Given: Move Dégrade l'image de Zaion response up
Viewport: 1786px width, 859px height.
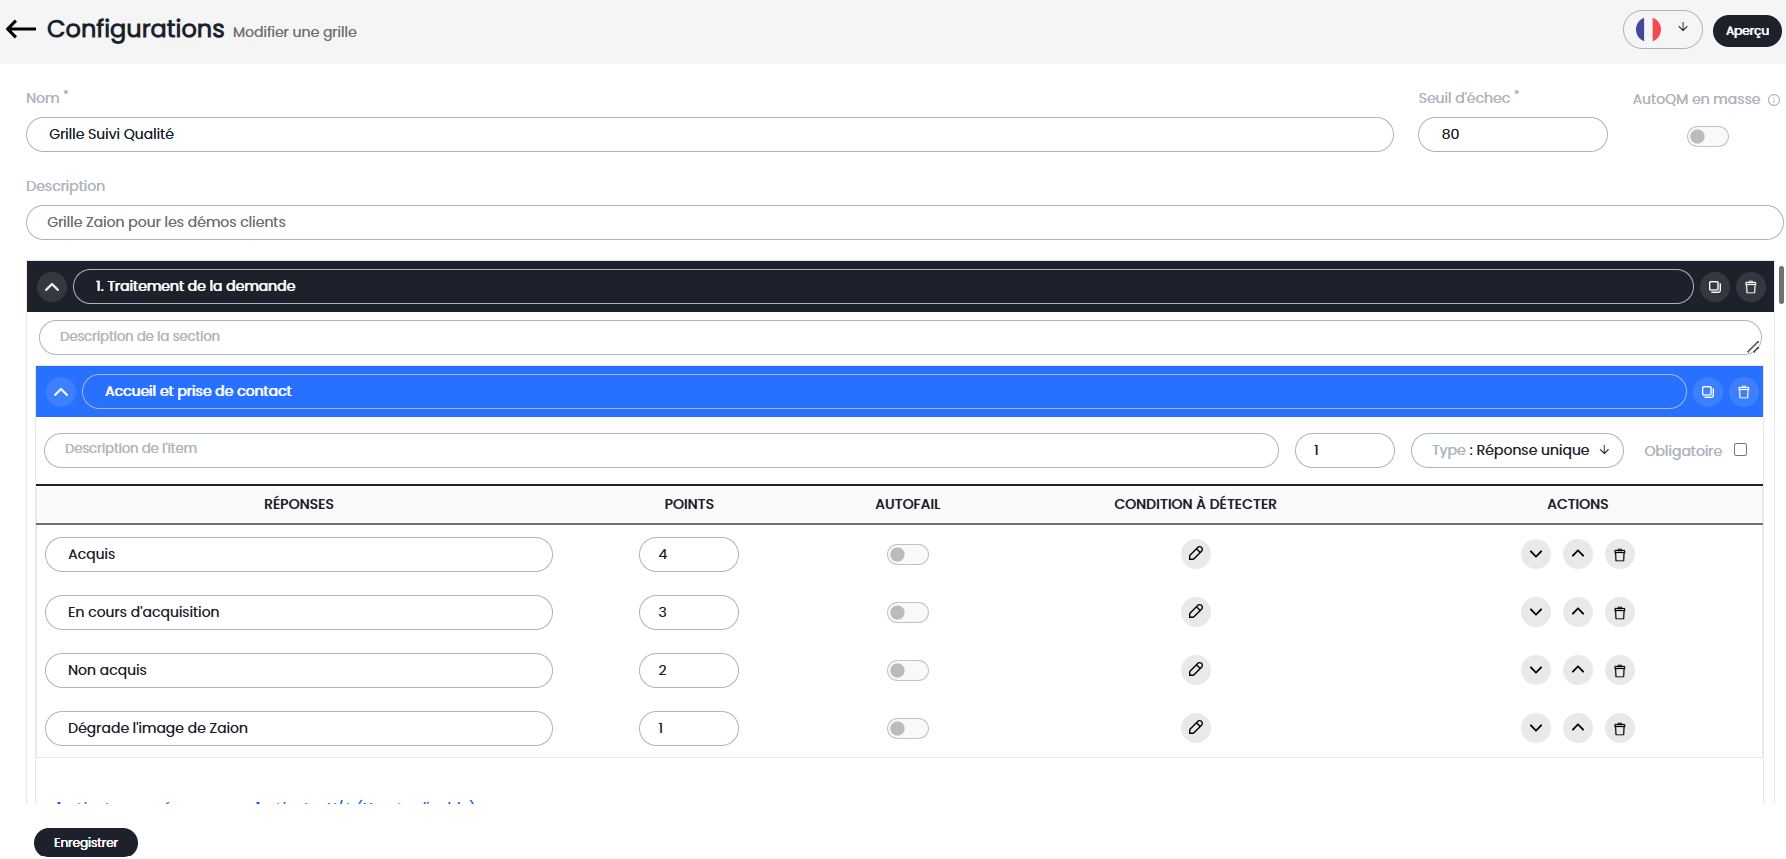Looking at the screenshot, I should (x=1577, y=728).
